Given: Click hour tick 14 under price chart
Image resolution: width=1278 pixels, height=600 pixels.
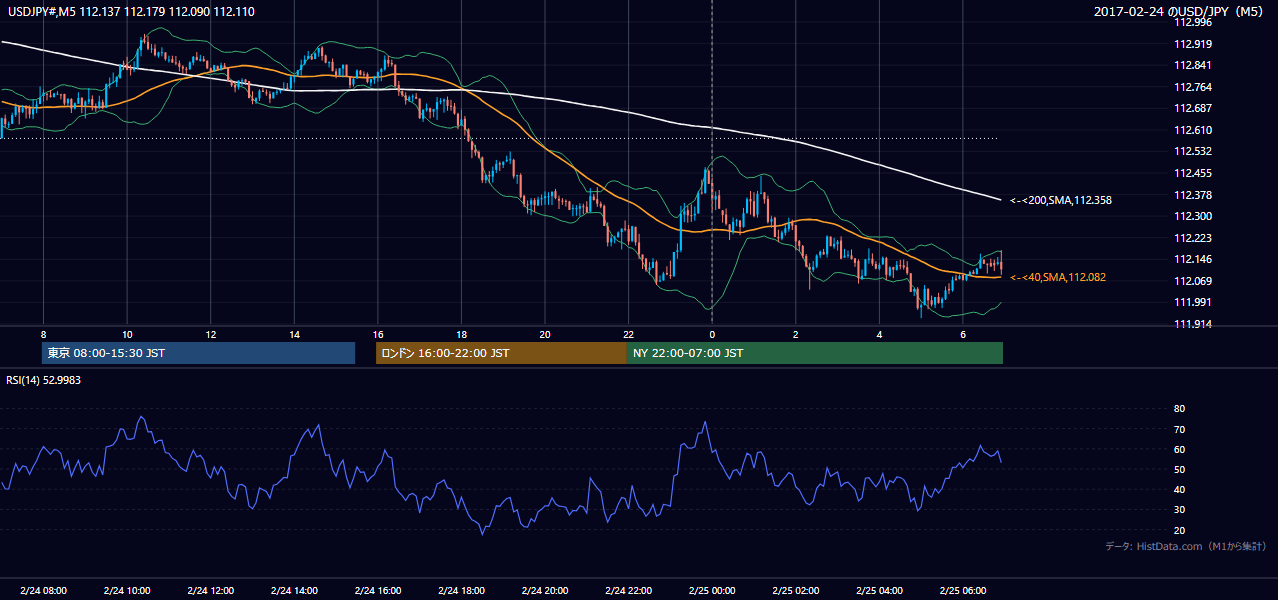Looking at the screenshot, I should click(x=294, y=334).
